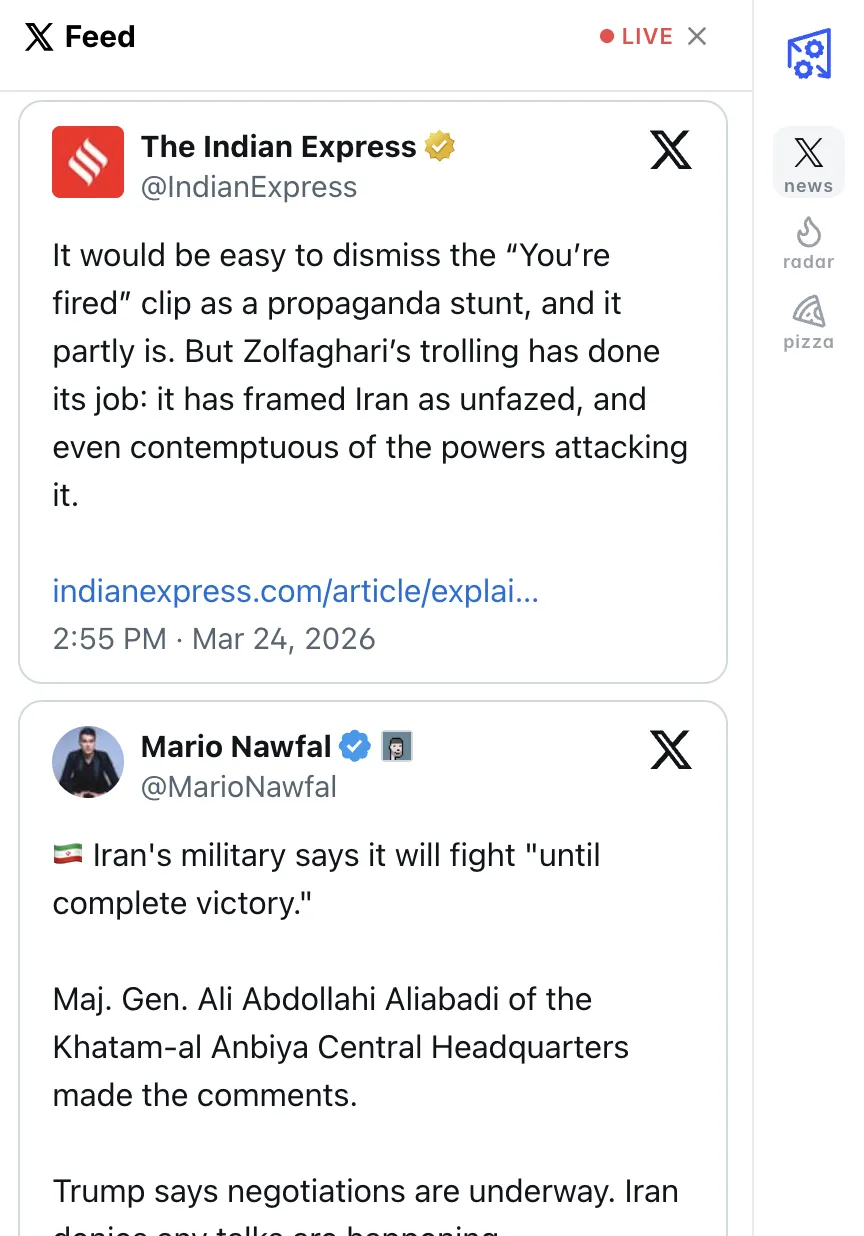The image size is (864, 1236).
Task: Open Indian Express tweet on X via logo
Action: tap(670, 150)
